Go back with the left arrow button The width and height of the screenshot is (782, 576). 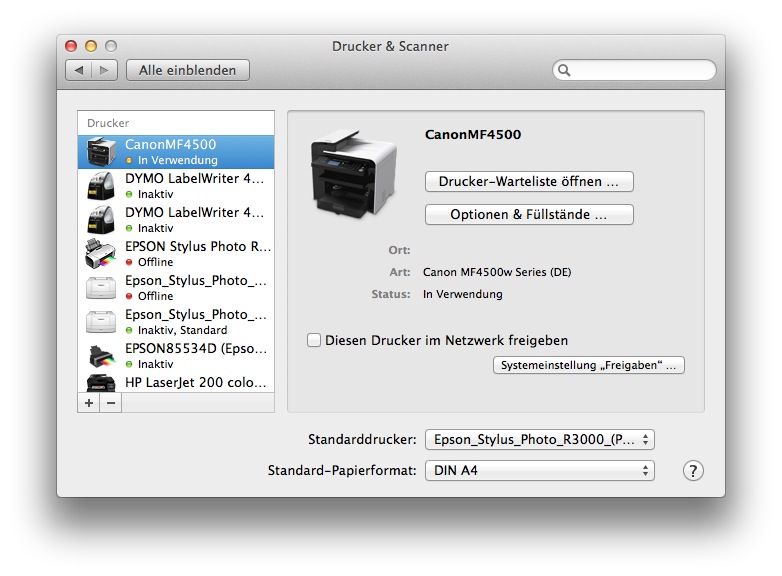[x=79, y=71]
